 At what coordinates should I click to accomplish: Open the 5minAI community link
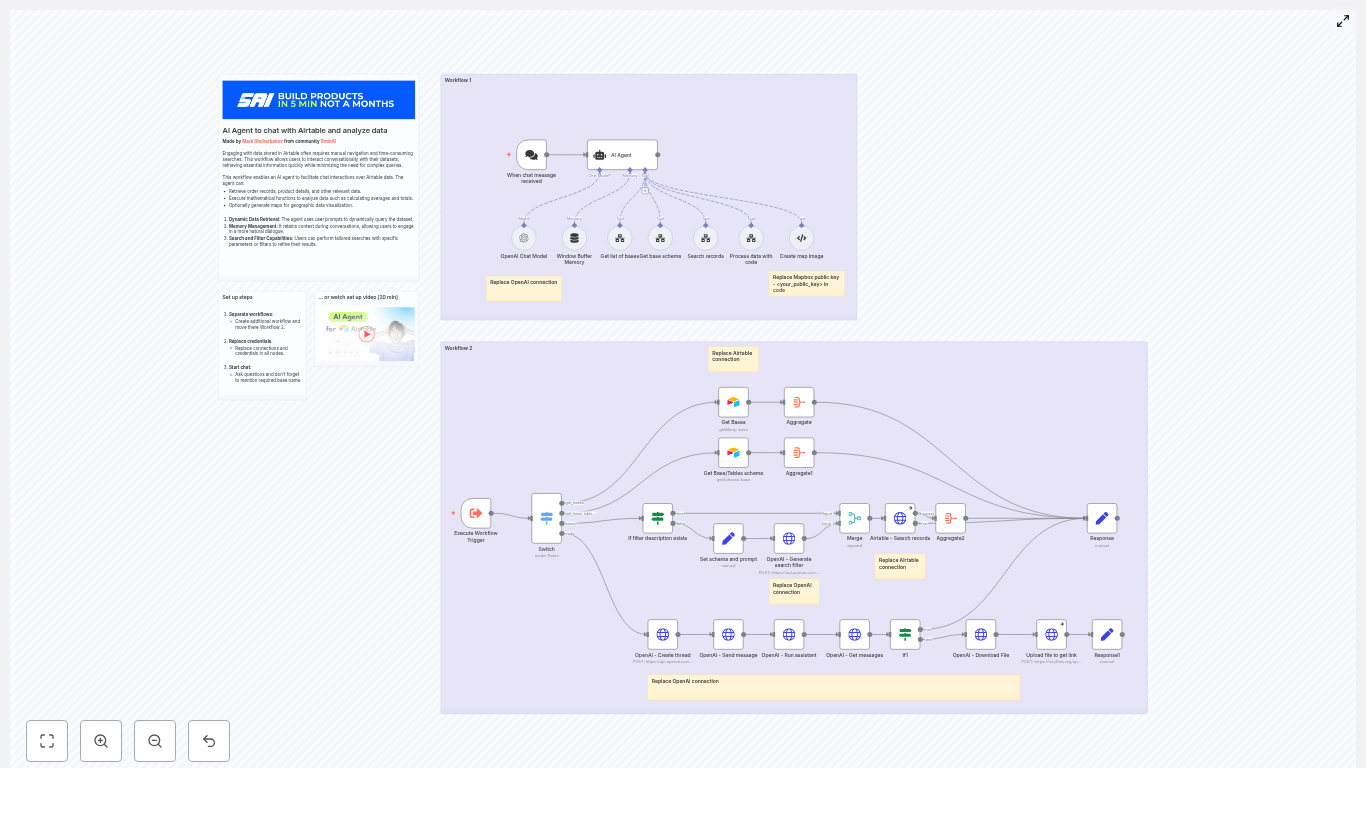[x=327, y=141]
